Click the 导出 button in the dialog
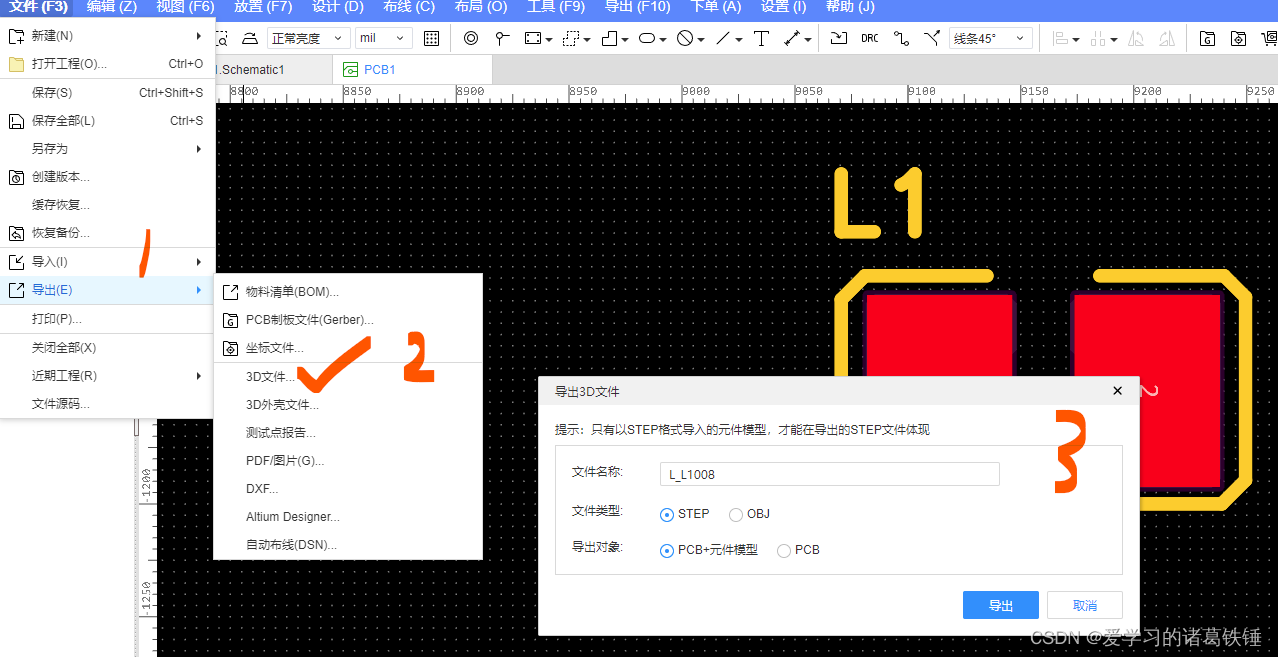1278x657 pixels. point(1000,604)
